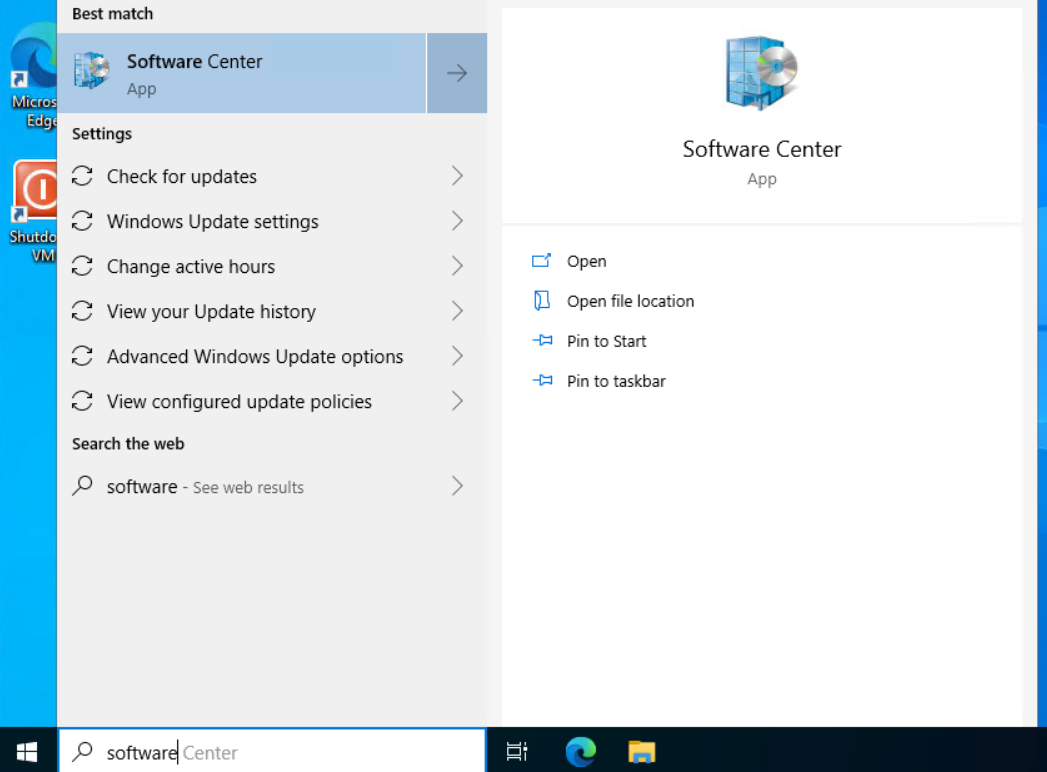The image size is (1047, 772).
Task: Click the Pin to taskbar pin icon
Action: coord(542,381)
